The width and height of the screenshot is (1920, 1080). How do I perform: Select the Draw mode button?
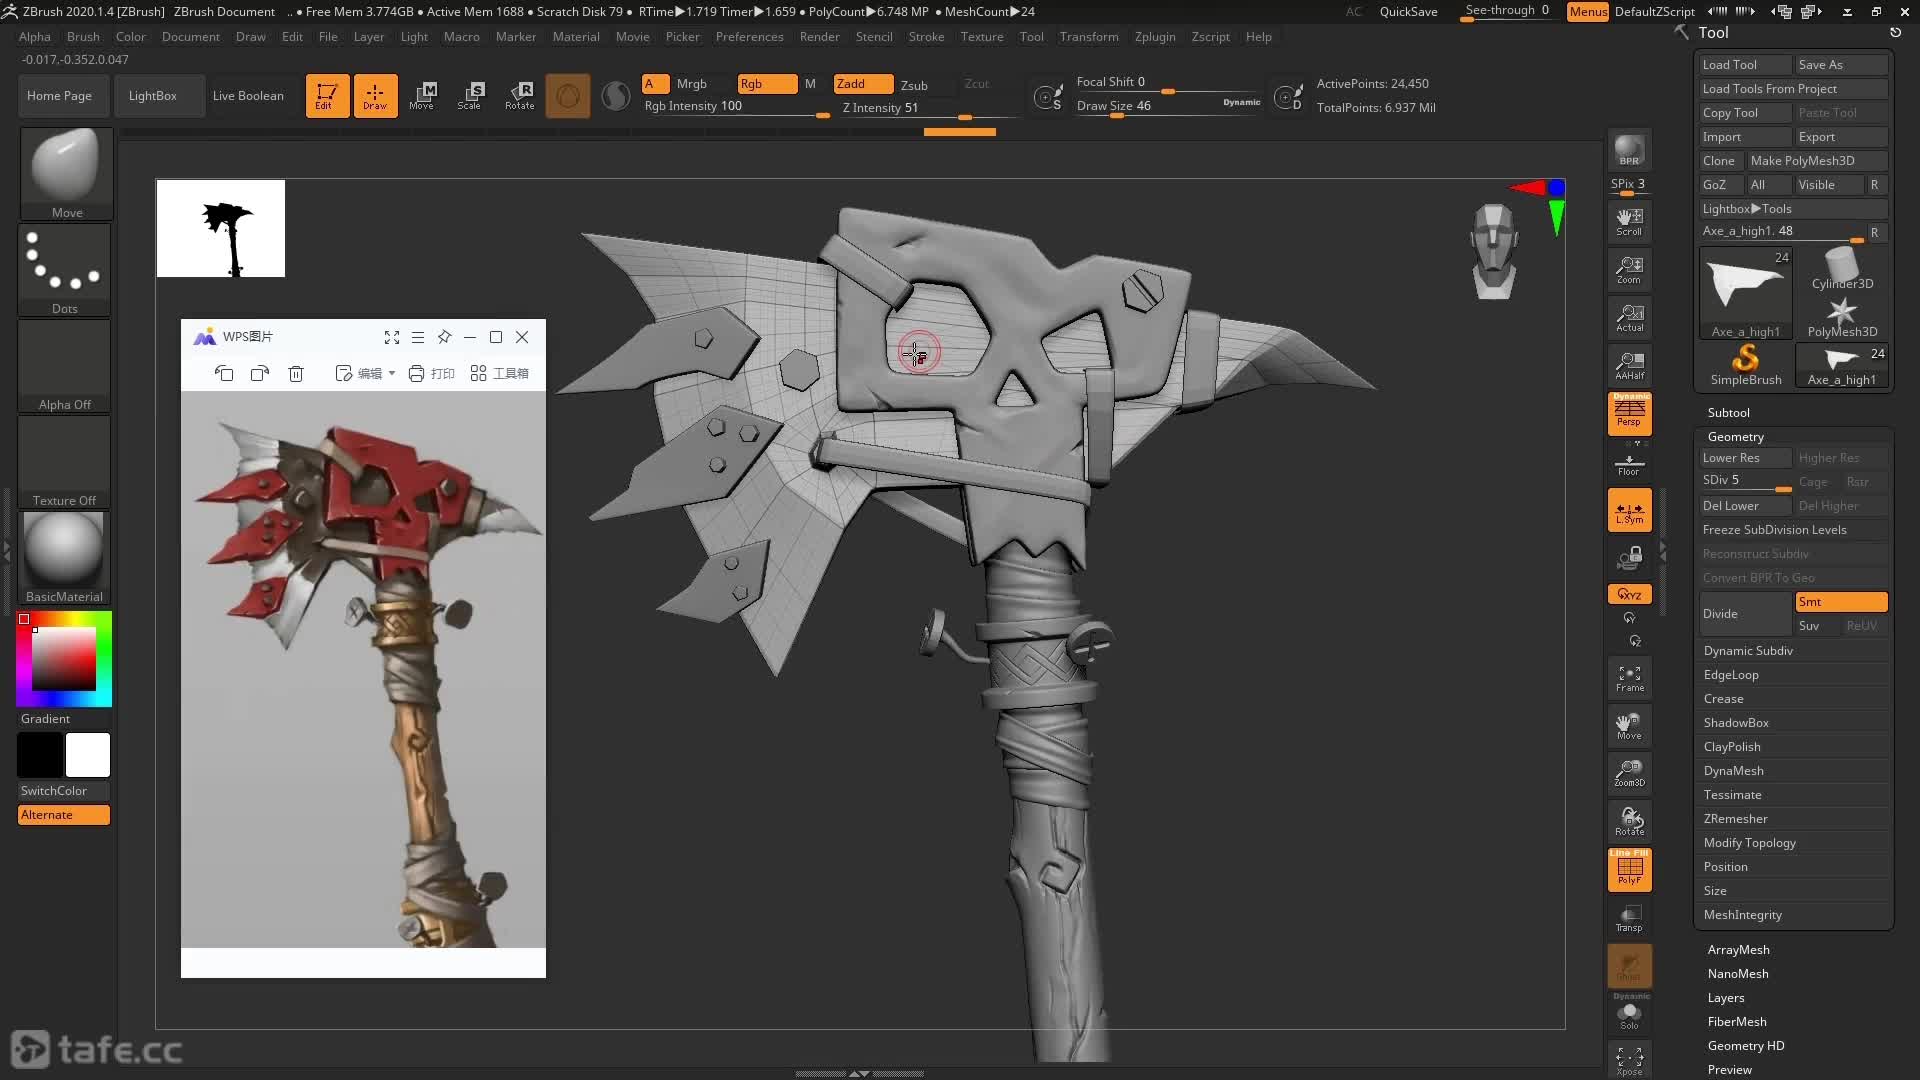[375, 96]
